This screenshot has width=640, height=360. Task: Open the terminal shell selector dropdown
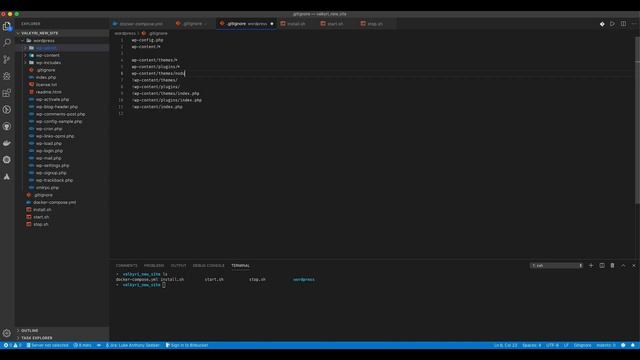tap(557, 266)
